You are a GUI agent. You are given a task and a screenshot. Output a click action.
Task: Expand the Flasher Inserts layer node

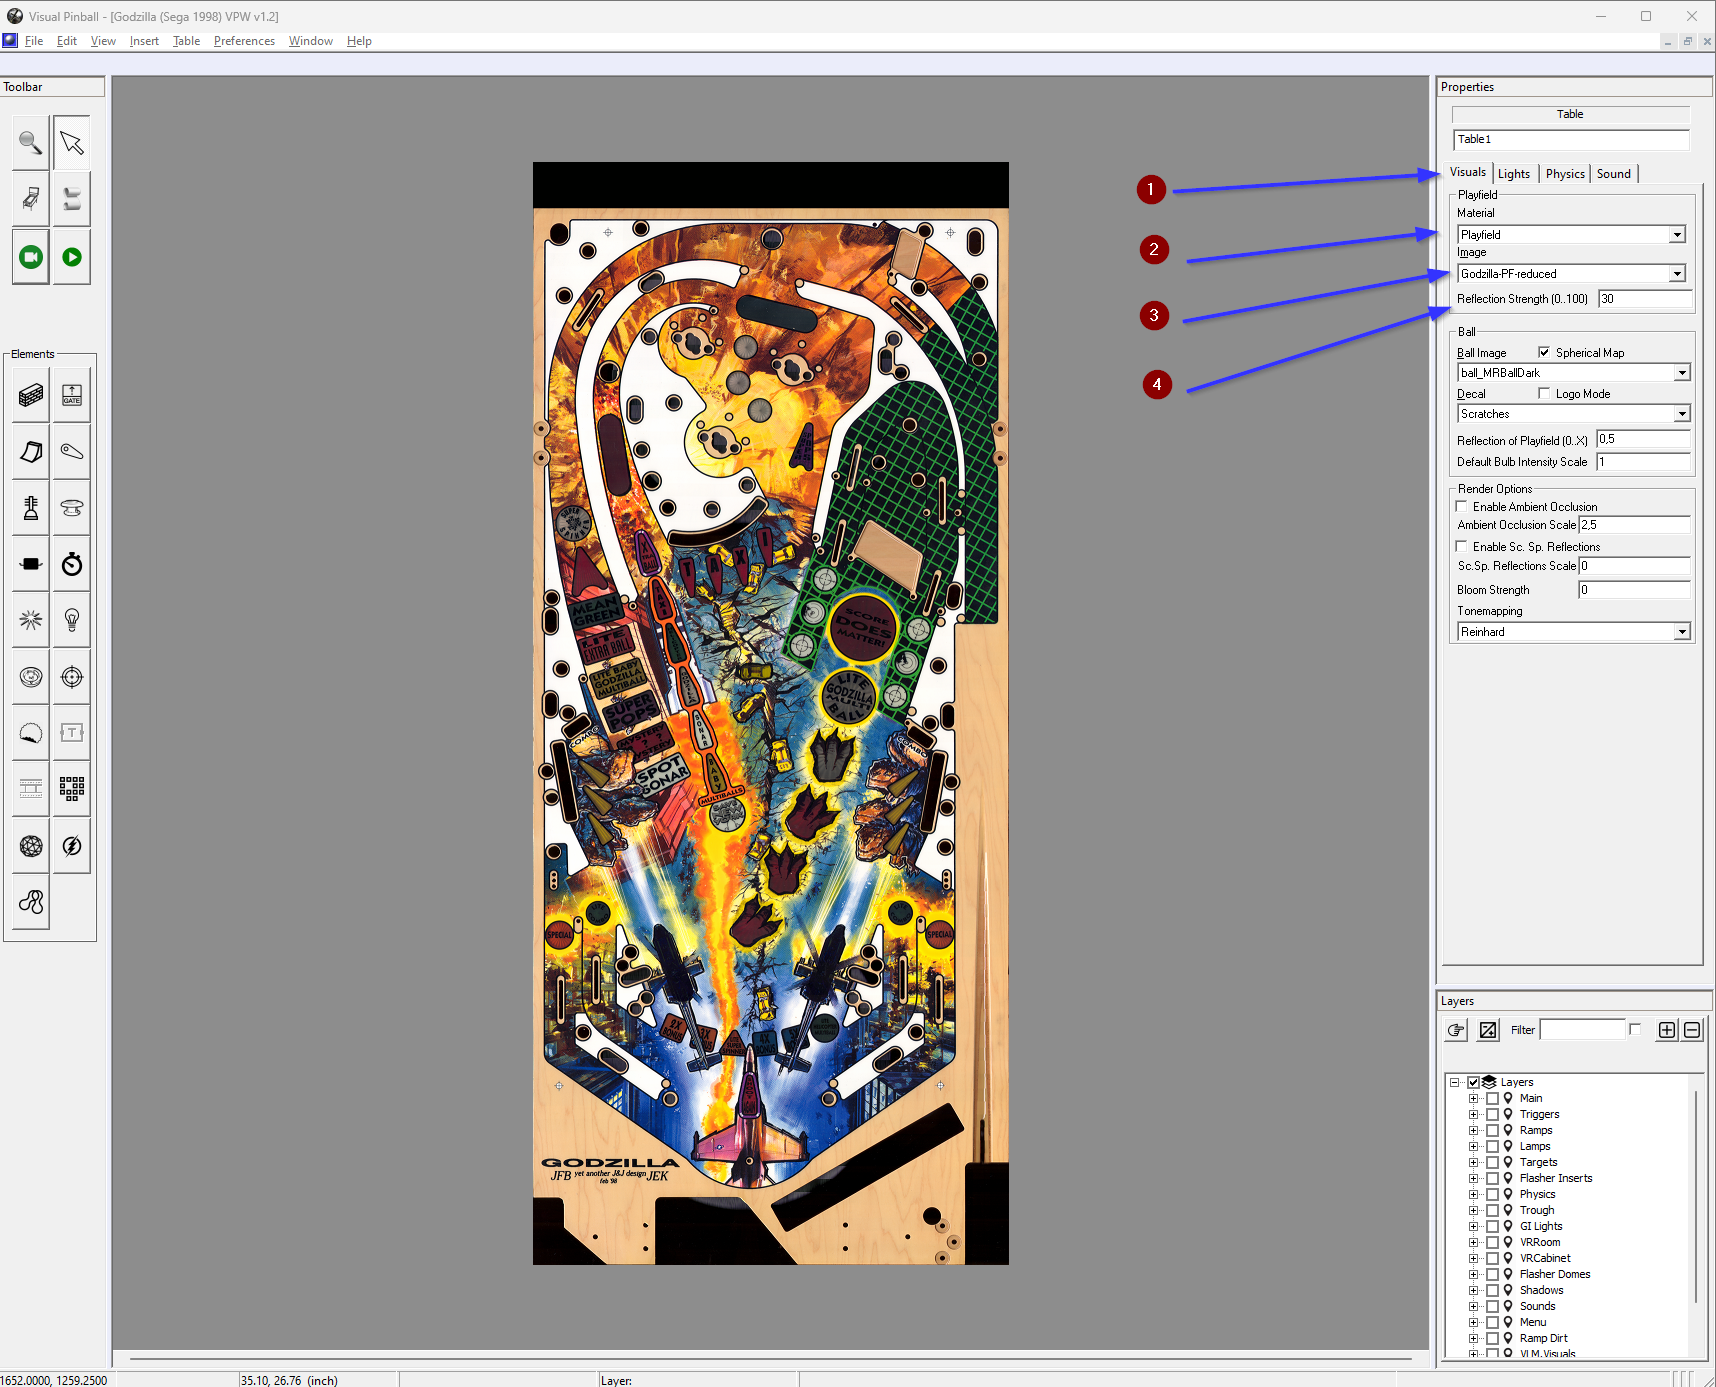click(x=1473, y=1178)
